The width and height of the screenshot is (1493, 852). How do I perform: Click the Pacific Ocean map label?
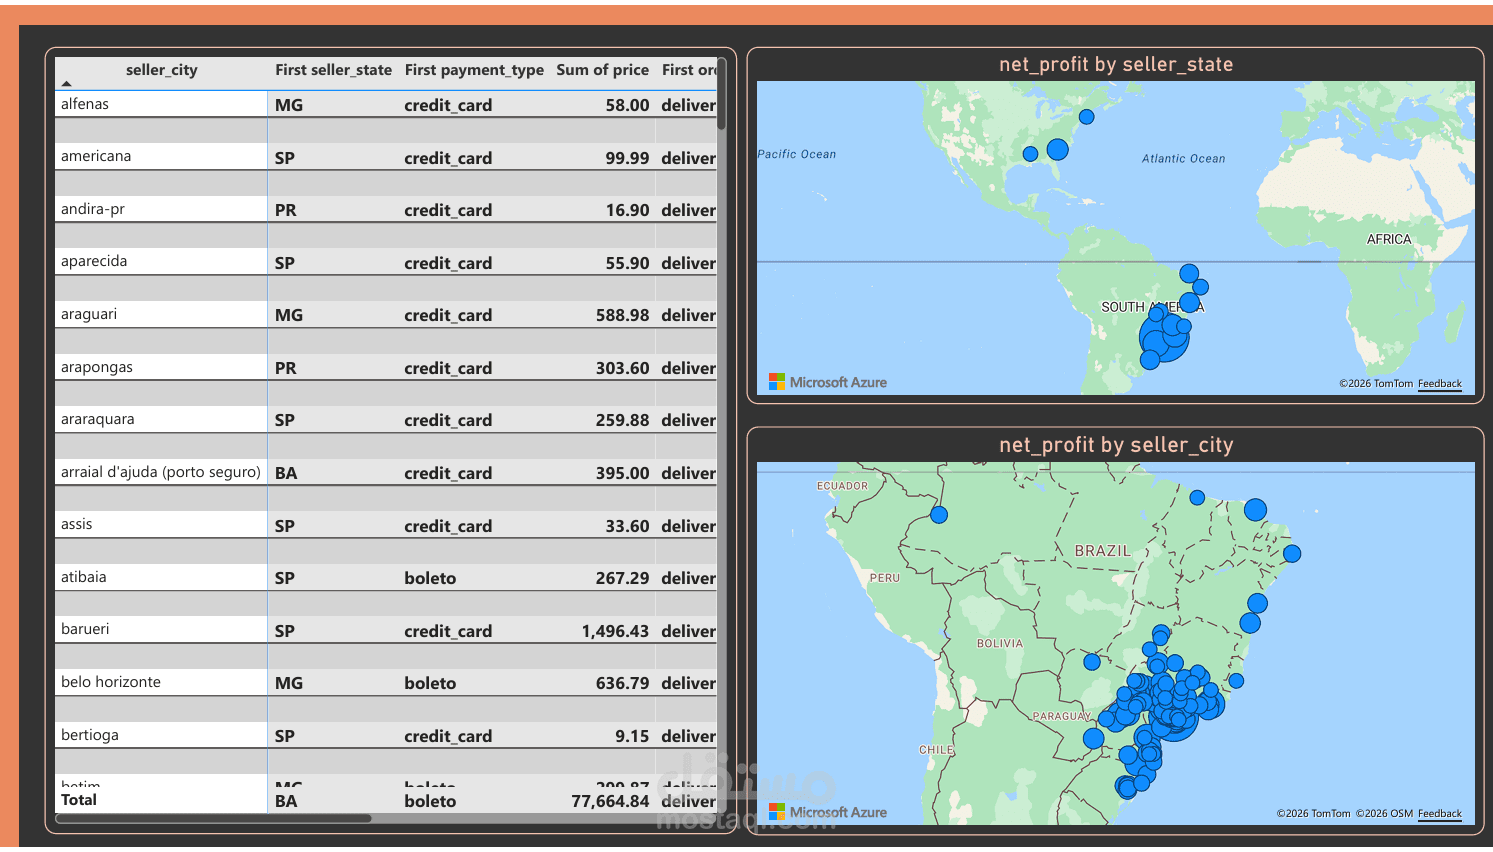point(797,154)
